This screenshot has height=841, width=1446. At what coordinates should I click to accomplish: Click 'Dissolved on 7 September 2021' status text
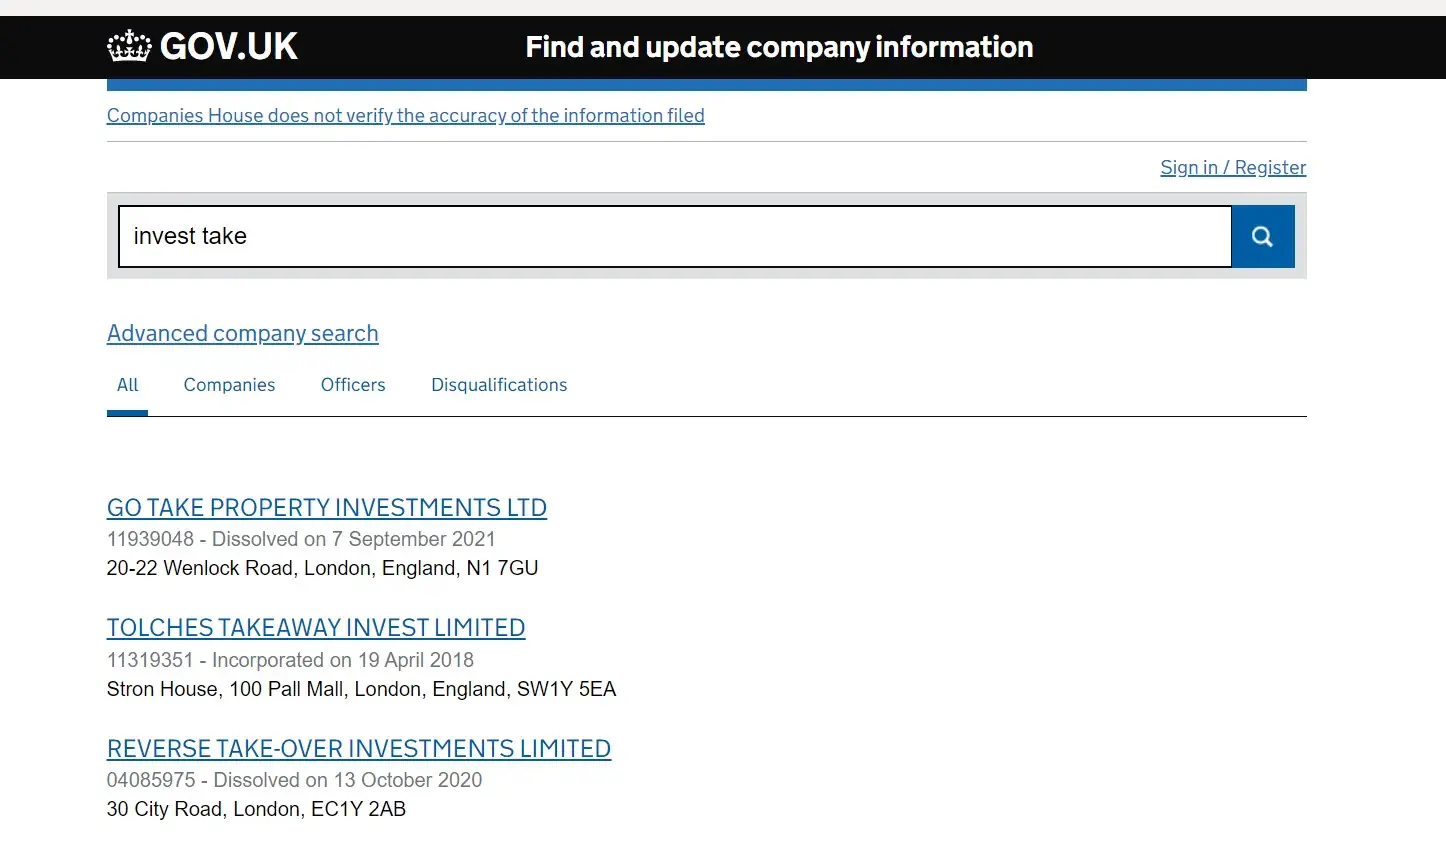354,539
